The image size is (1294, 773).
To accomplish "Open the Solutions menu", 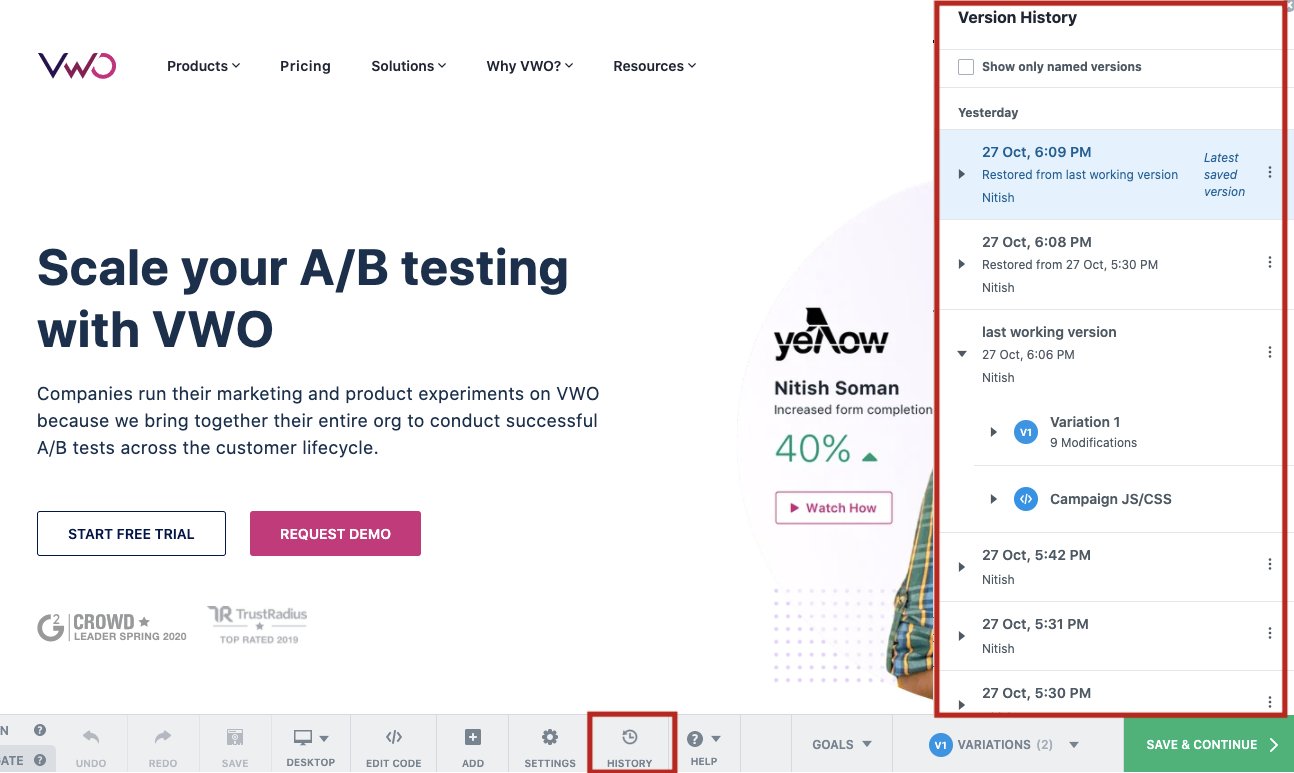I will pos(408,66).
